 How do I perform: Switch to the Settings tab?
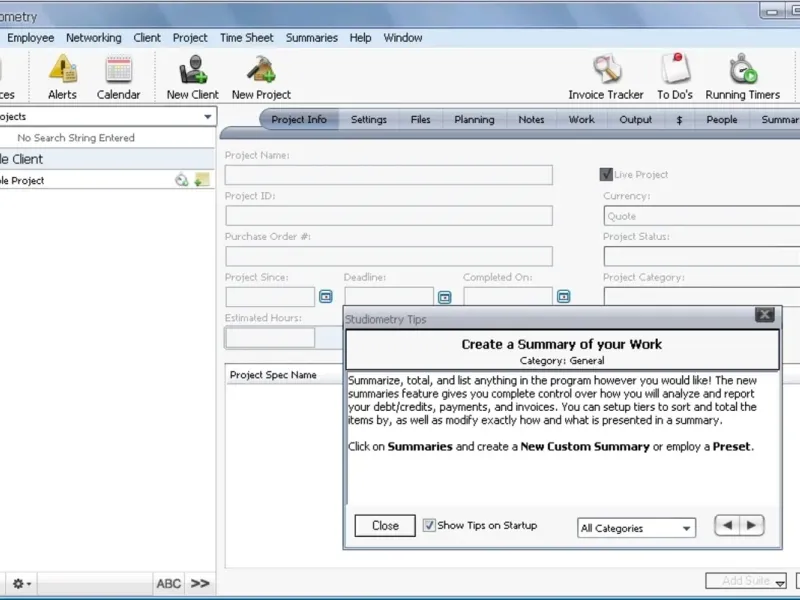coord(368,119)
